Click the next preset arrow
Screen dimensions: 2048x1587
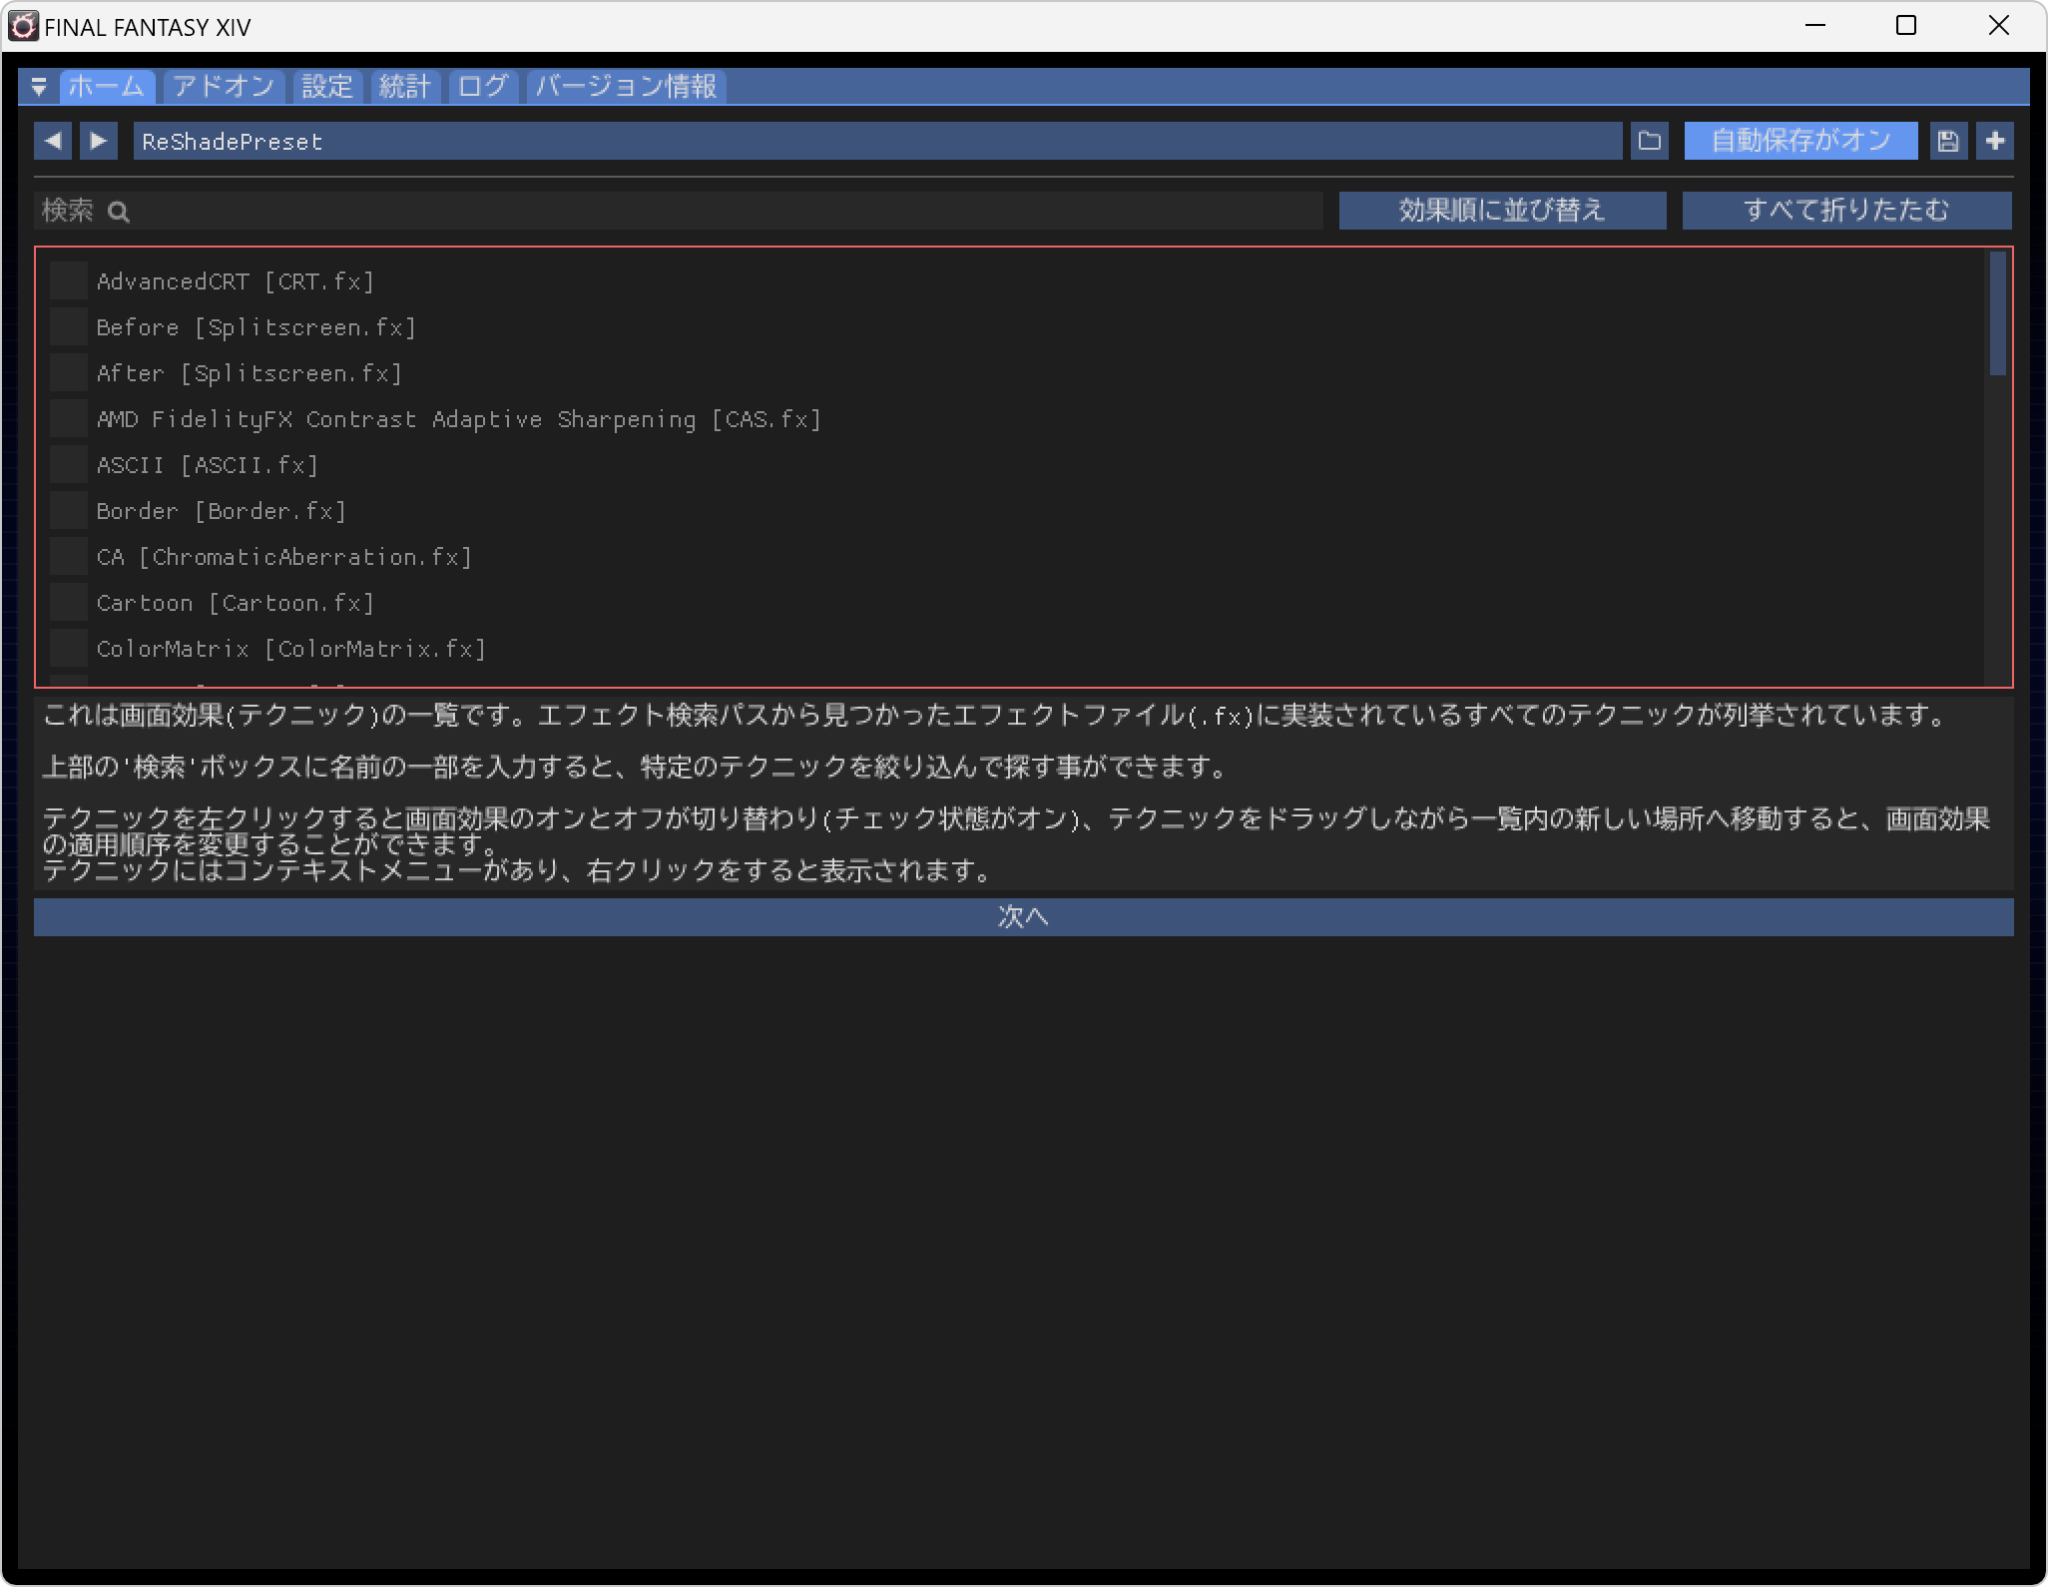(x=98, y=140)
